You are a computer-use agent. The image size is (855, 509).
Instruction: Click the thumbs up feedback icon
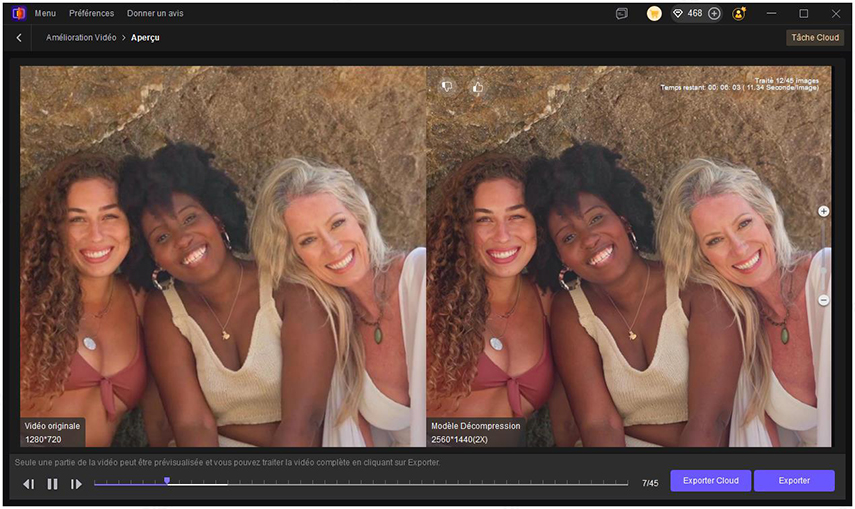pos(477,87)
